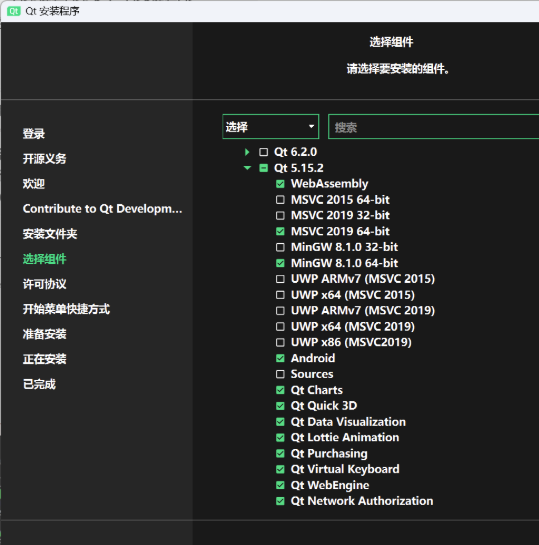The height and width of the screenshot is (545, 539).
Task: Uncheck the Qt Data Visualization checkbox
Action: click(280, 422)
